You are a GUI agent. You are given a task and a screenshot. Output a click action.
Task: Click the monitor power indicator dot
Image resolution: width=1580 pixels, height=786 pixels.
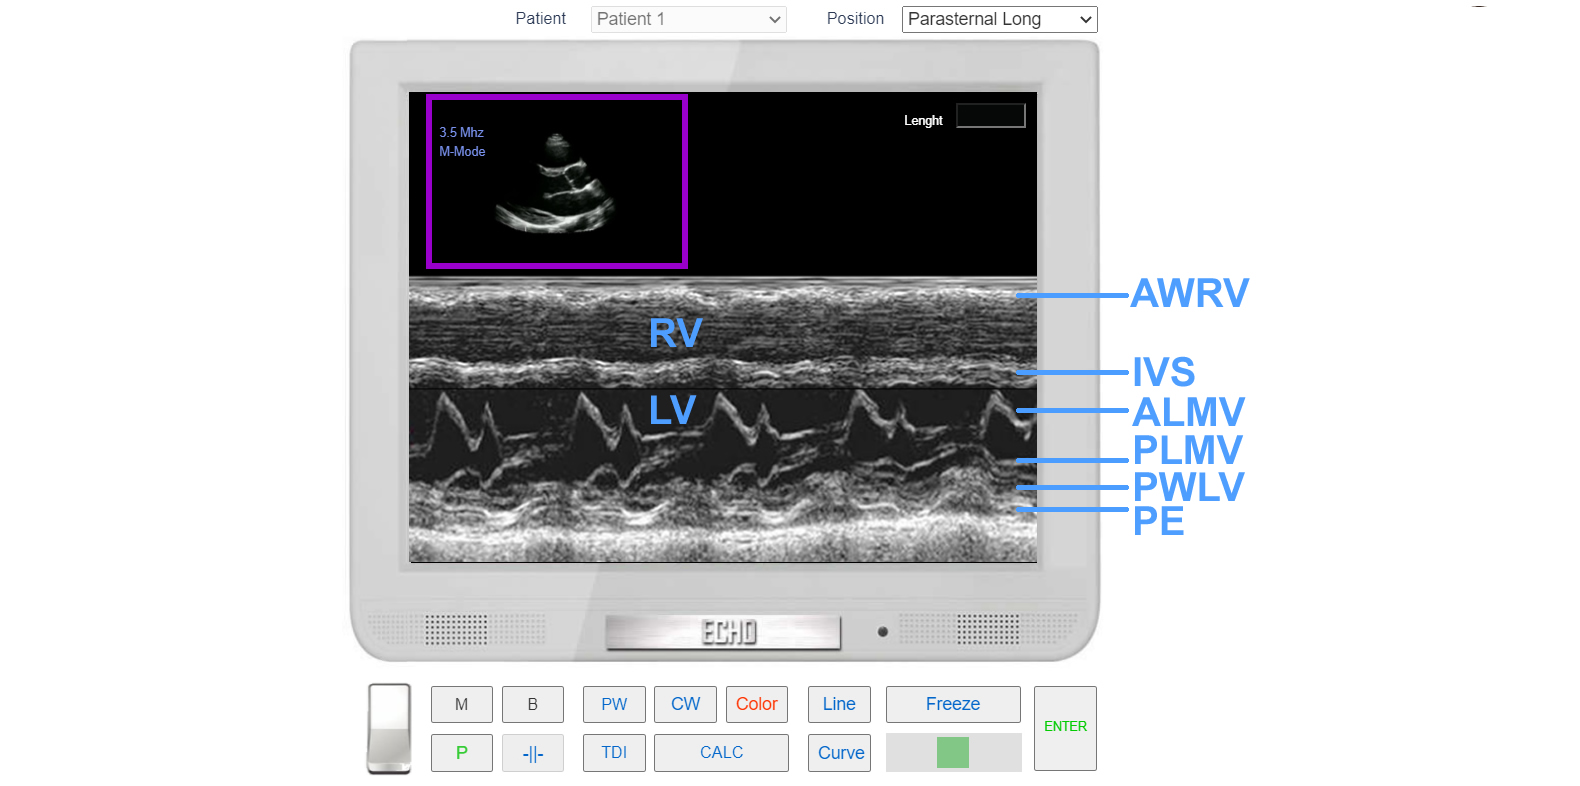(883, 632)
